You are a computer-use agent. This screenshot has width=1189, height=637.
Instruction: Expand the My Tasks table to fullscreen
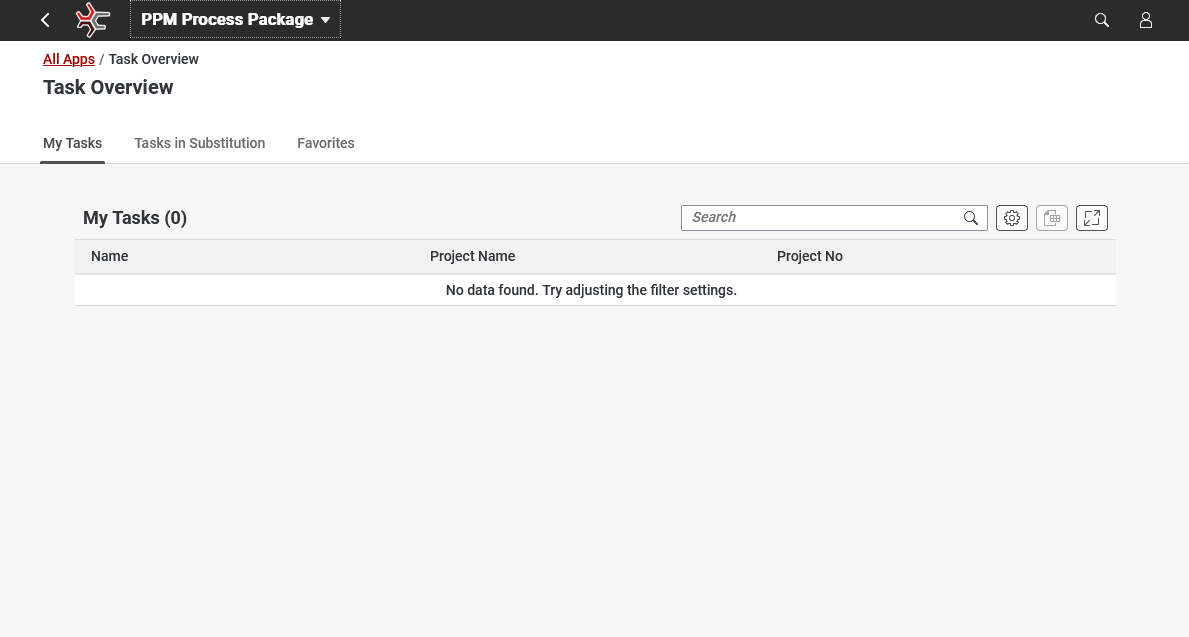click(1092, 218)
